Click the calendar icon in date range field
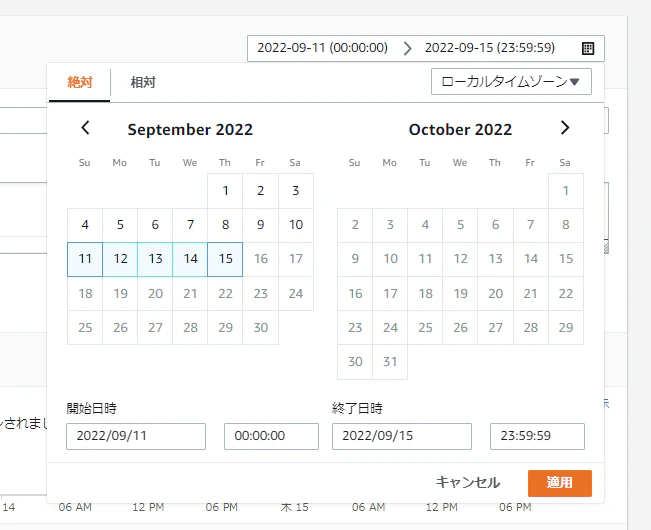This screenshot has width=651, height=530. pyautogui.click(x=587, y=48)
